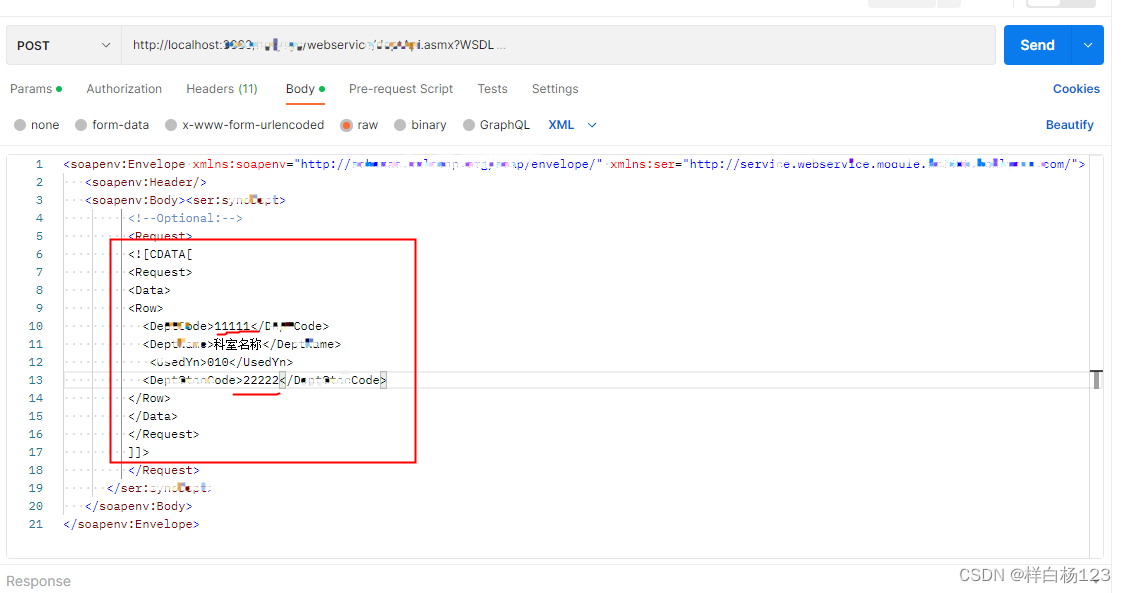This screenshot has height=593, width=1126.
Task: Click the Send button
Action: (1037, 44)
